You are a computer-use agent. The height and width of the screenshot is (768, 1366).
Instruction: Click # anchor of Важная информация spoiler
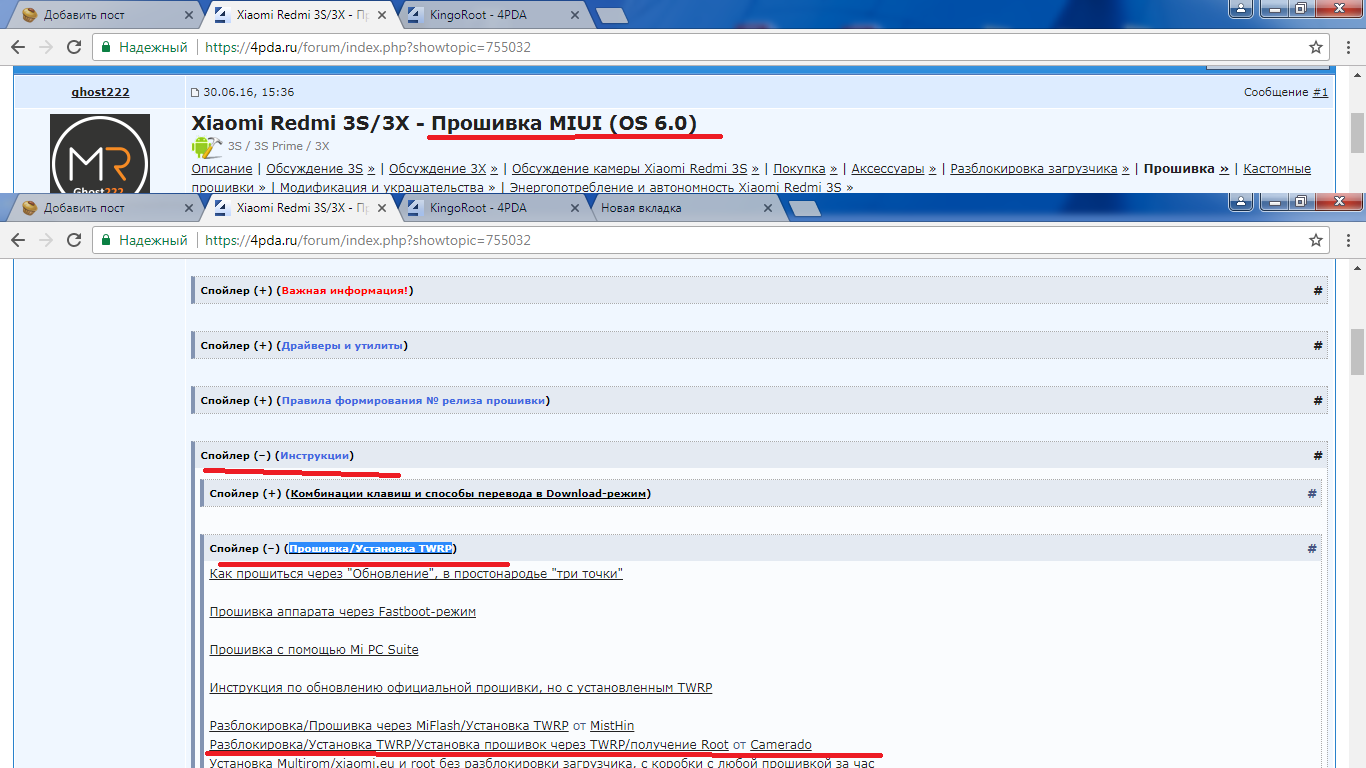pos(1318,290)
